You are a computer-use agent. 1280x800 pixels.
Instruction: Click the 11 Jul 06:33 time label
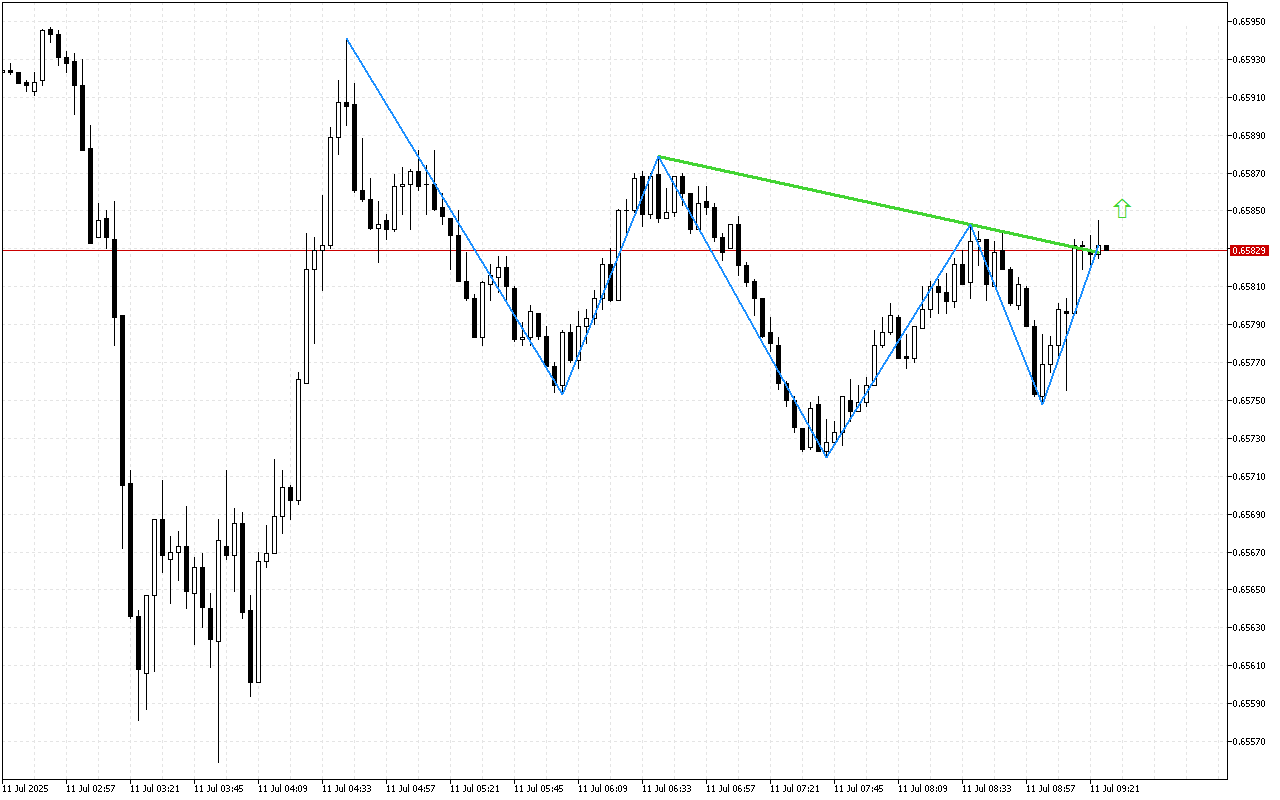point(666,788)
